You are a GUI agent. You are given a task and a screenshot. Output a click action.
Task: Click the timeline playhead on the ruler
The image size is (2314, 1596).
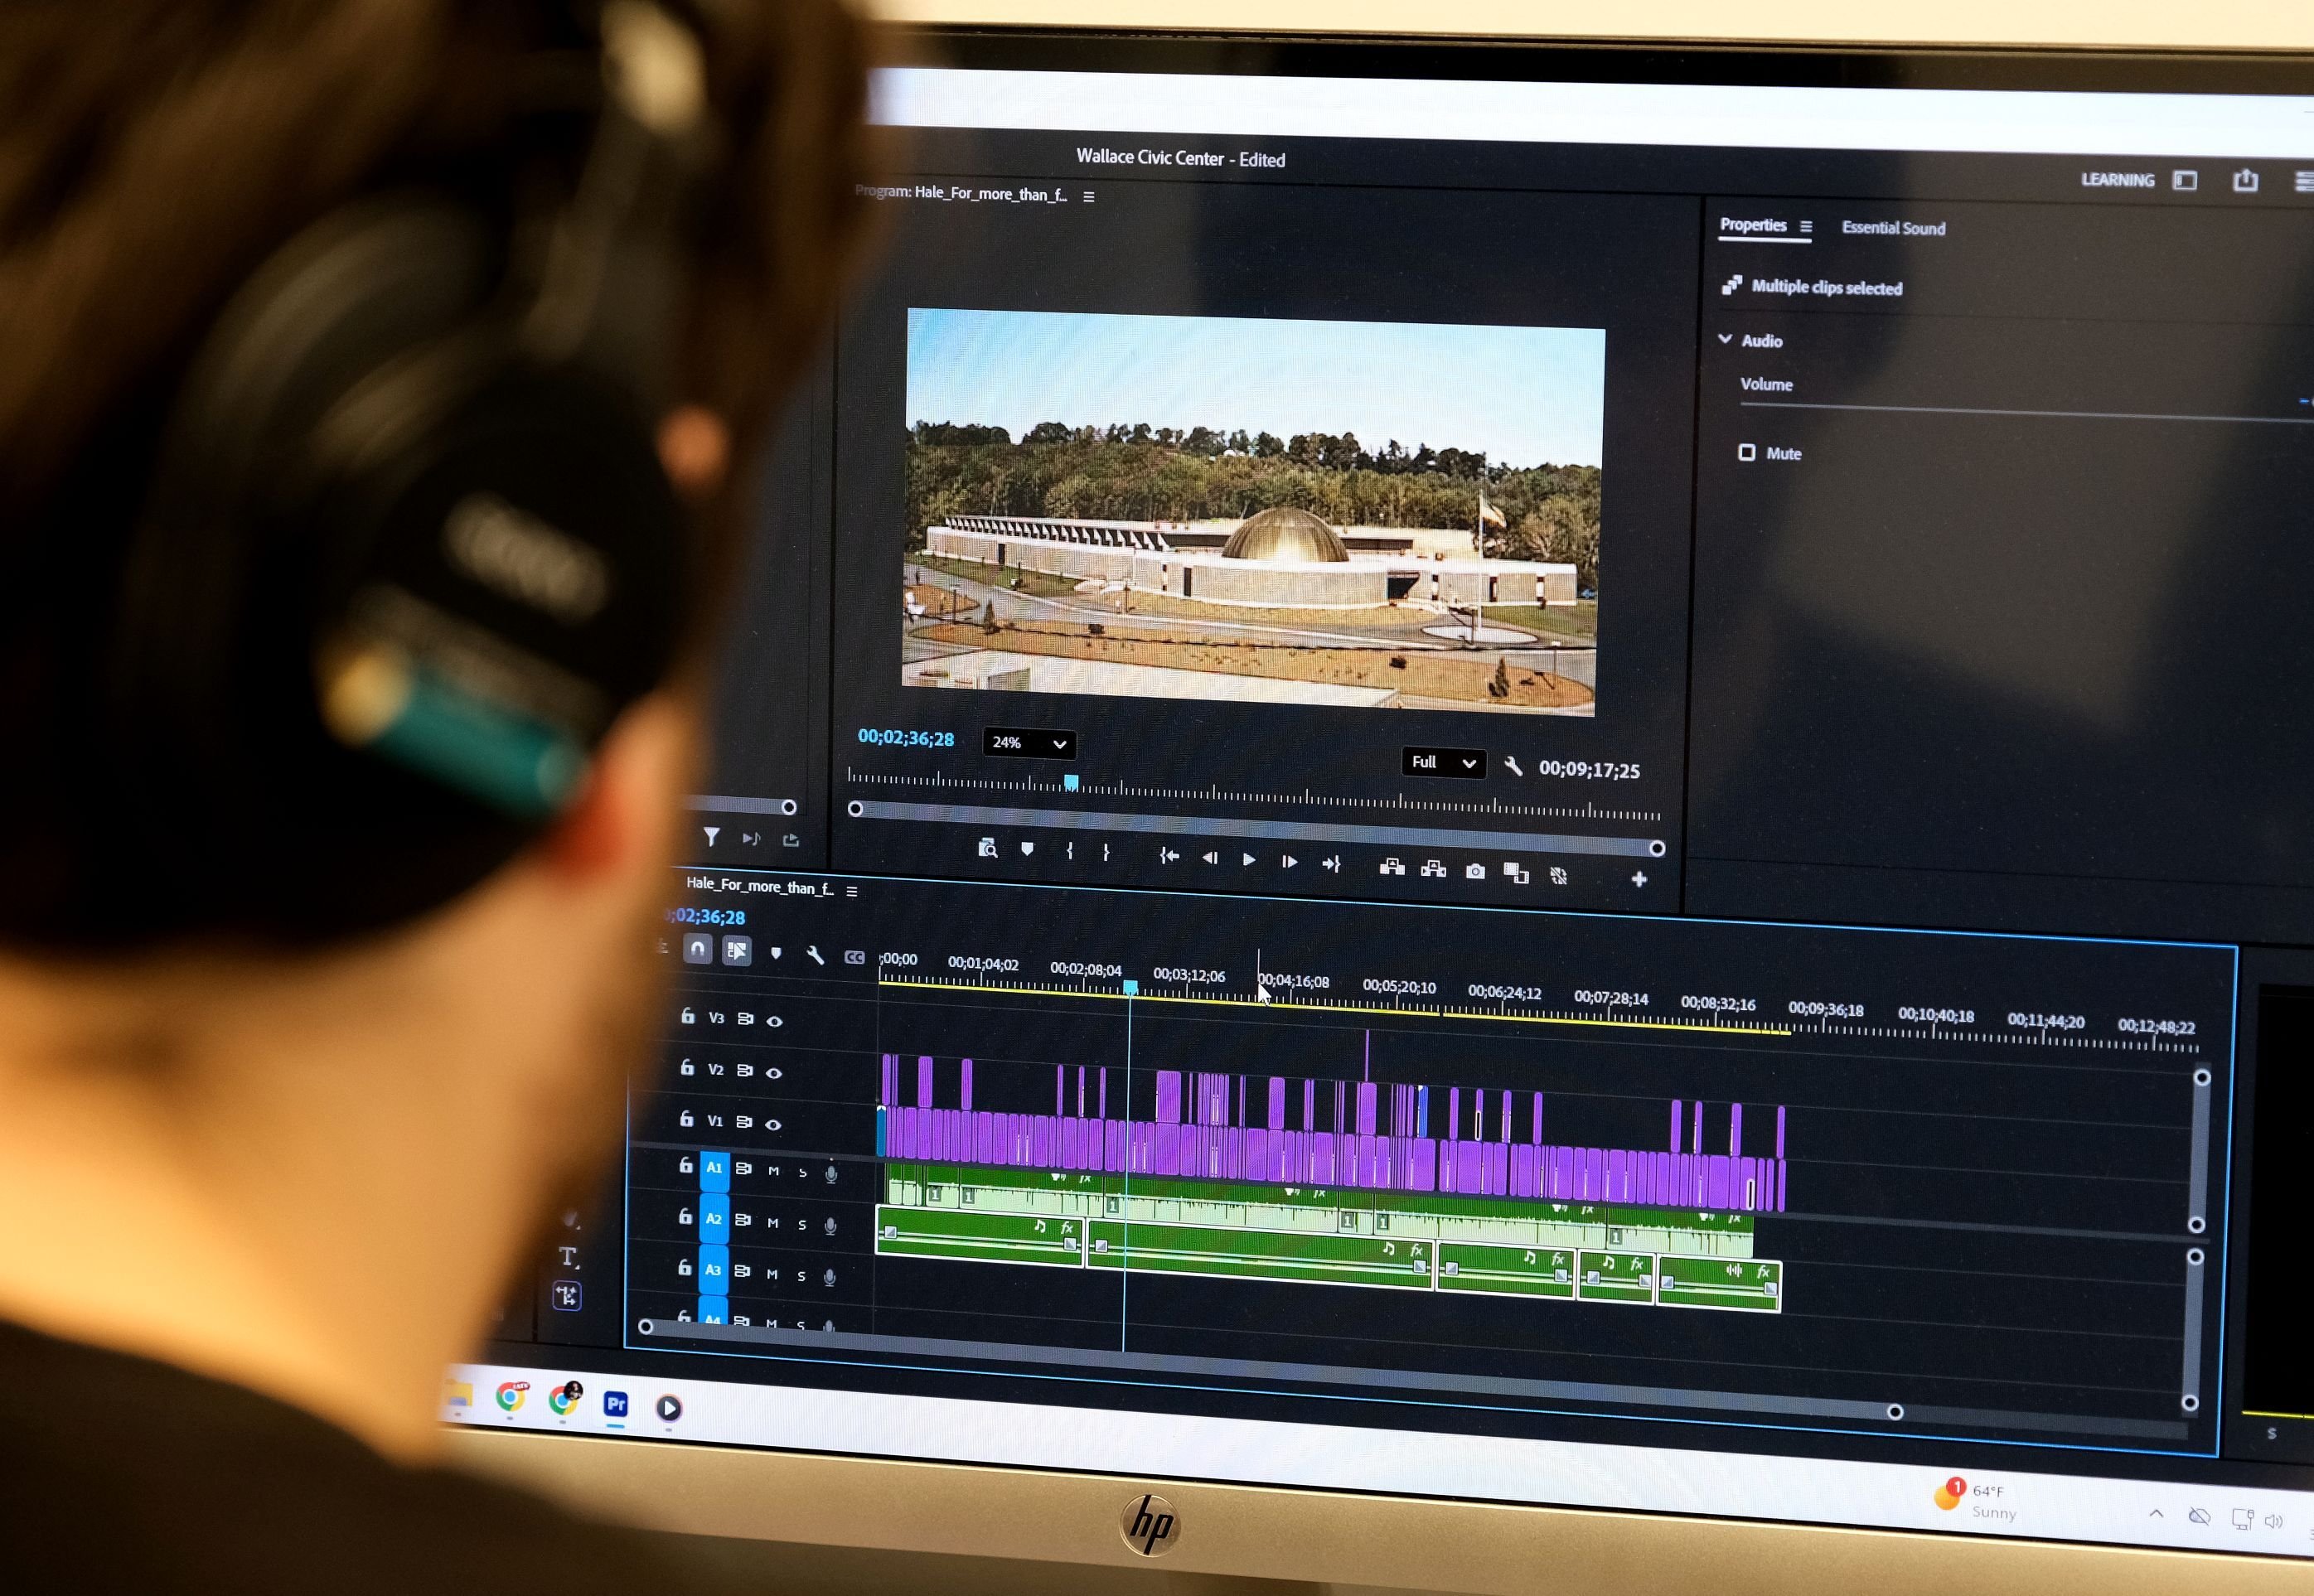(1130, 988)
